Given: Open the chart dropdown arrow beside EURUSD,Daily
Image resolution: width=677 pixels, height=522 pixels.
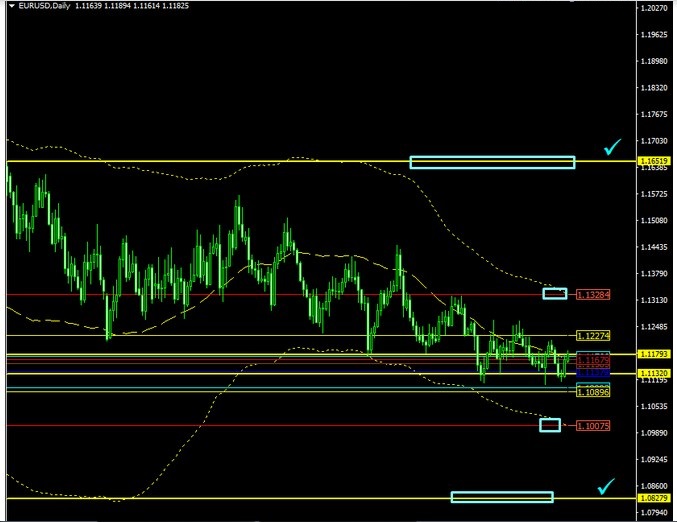Looking at the screenshot, I should (12, 6).
